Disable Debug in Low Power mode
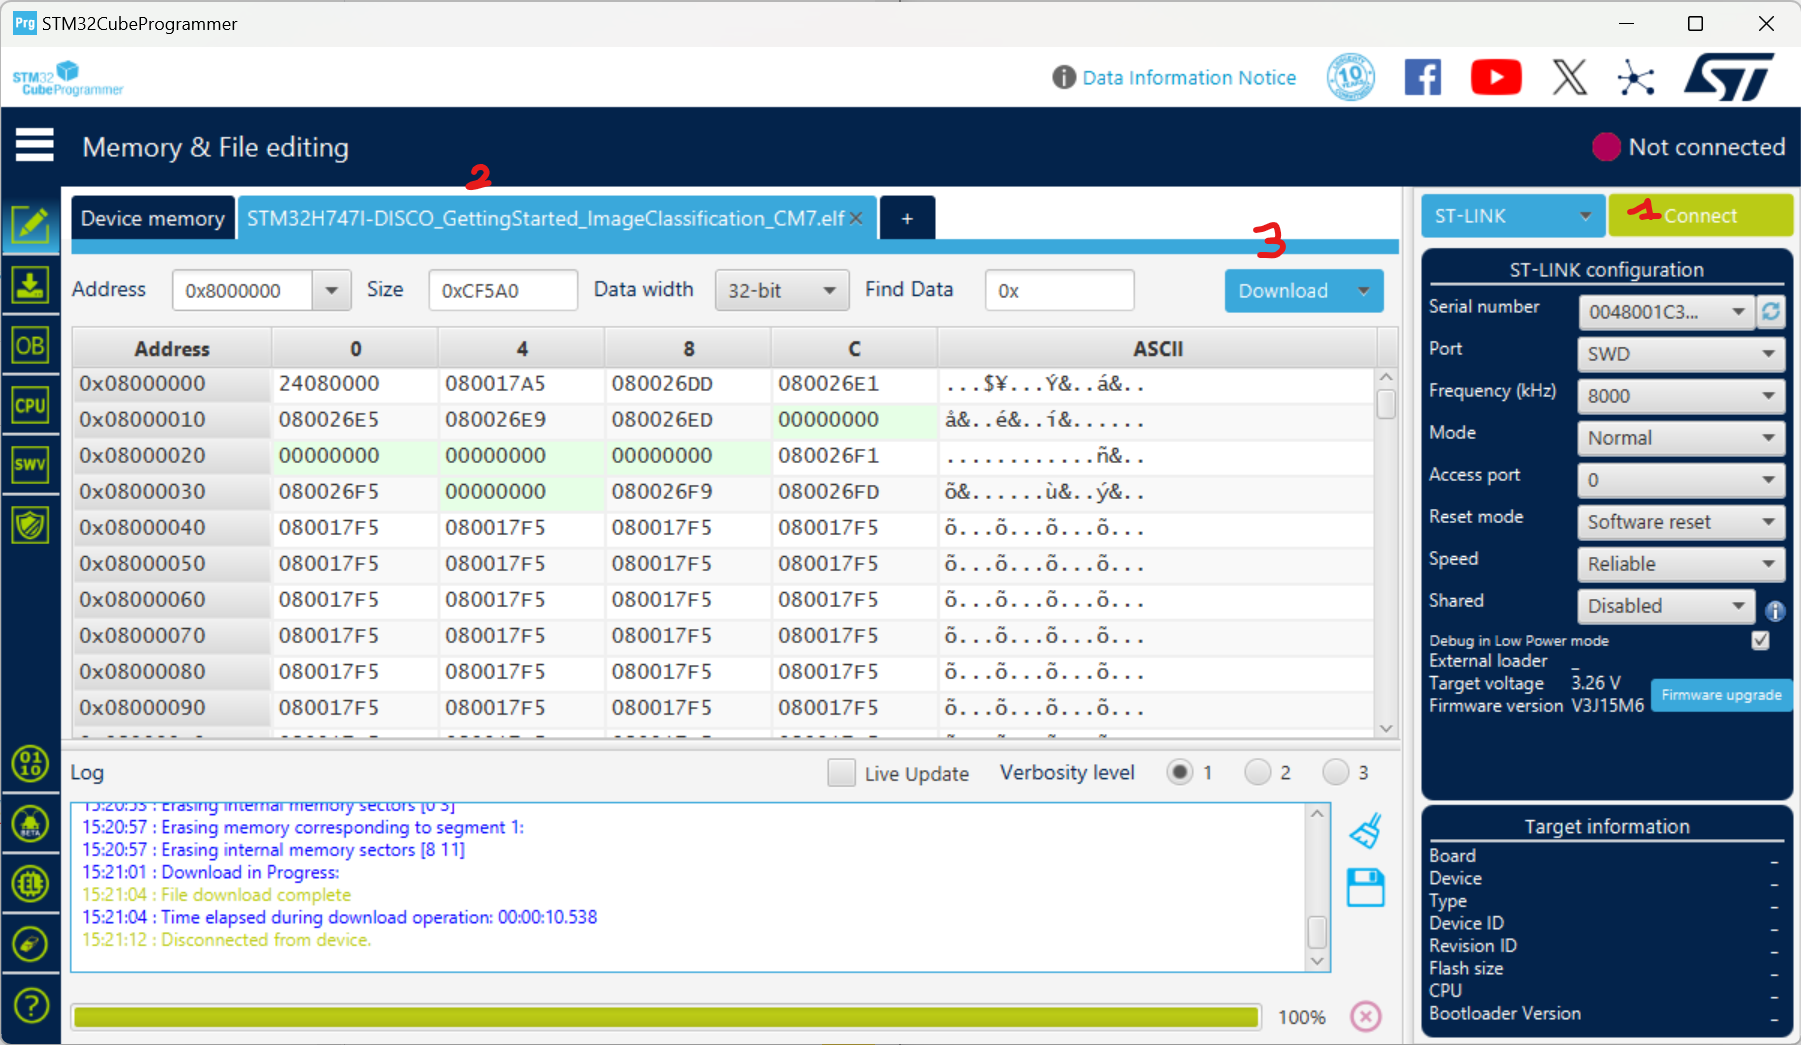Viewport: 1801px width, 1045px height. (x=1761, y=641)
